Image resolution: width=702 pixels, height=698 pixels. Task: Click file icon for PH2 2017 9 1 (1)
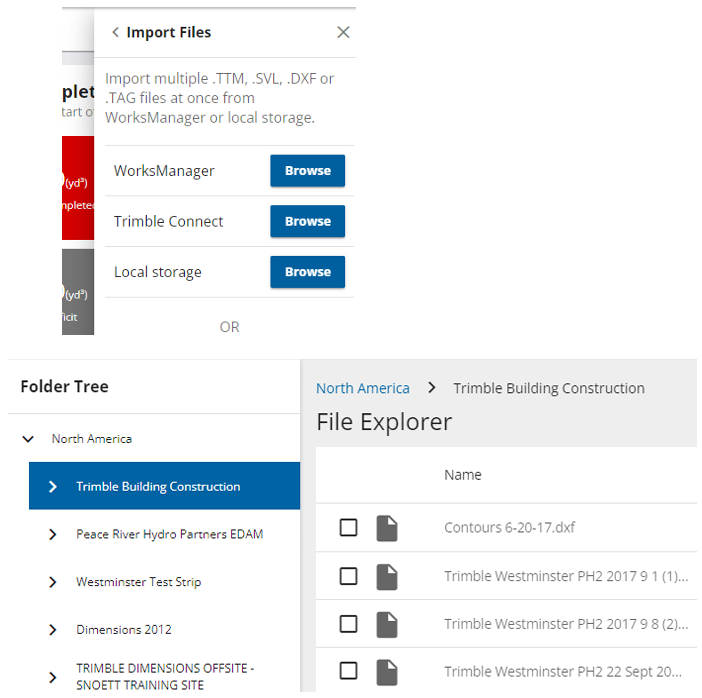point(387,577)
